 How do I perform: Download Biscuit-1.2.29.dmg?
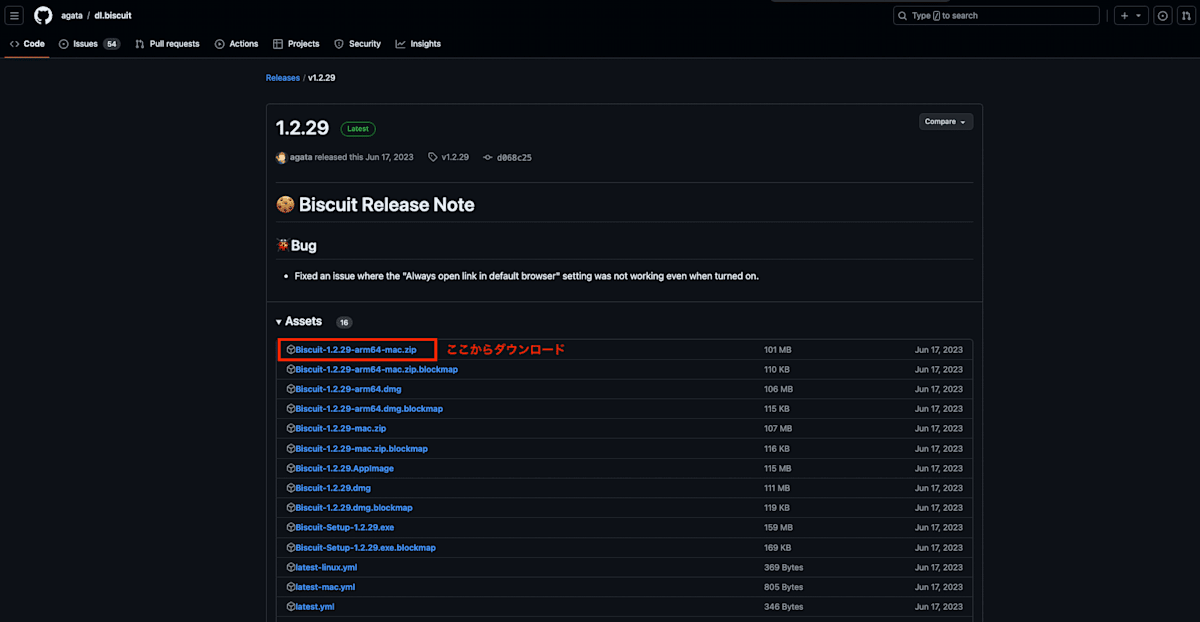coord(333,488)
